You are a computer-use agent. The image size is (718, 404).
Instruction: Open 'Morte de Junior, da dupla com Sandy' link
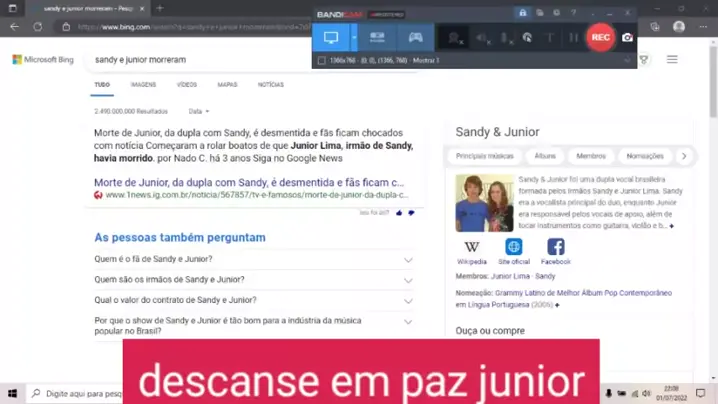click(249, 183)
